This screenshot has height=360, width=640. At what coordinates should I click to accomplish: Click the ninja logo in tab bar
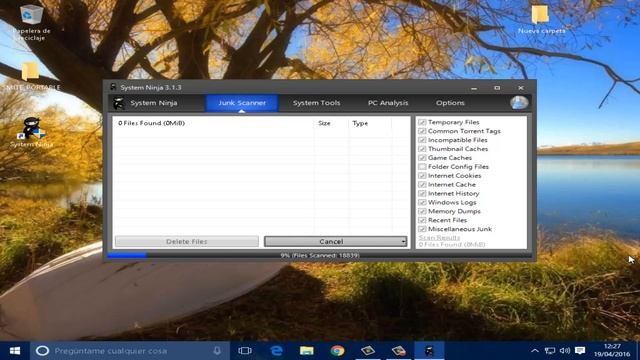point(118,103)
